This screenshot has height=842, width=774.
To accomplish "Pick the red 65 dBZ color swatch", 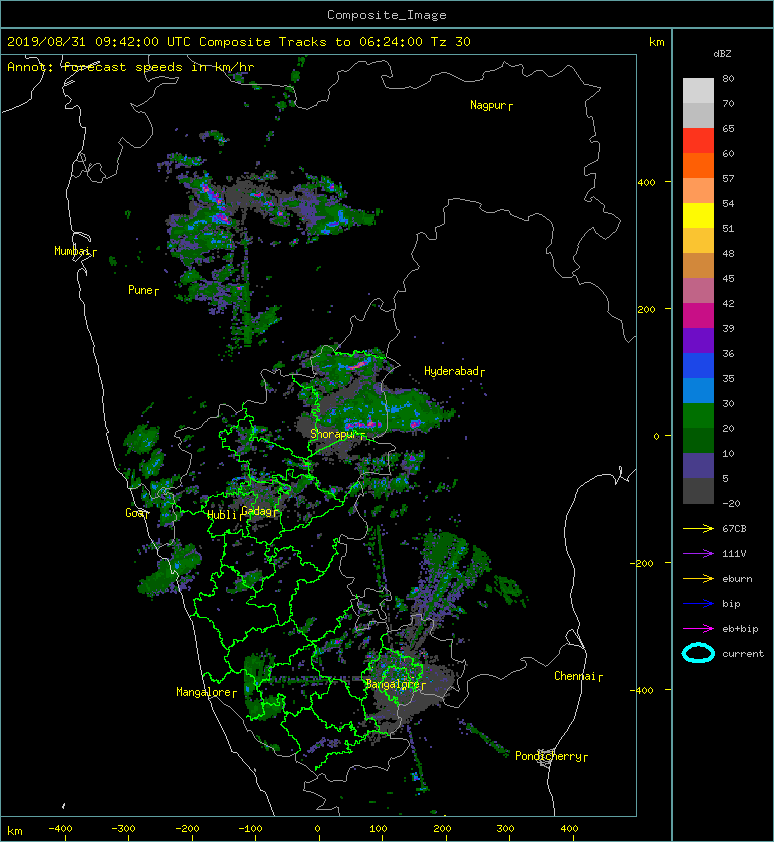I will tap(698, 141).
